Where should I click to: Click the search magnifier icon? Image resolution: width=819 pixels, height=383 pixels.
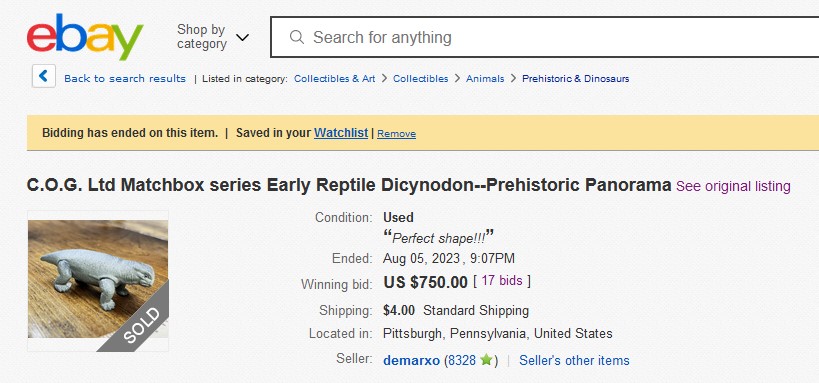(297, 37)
